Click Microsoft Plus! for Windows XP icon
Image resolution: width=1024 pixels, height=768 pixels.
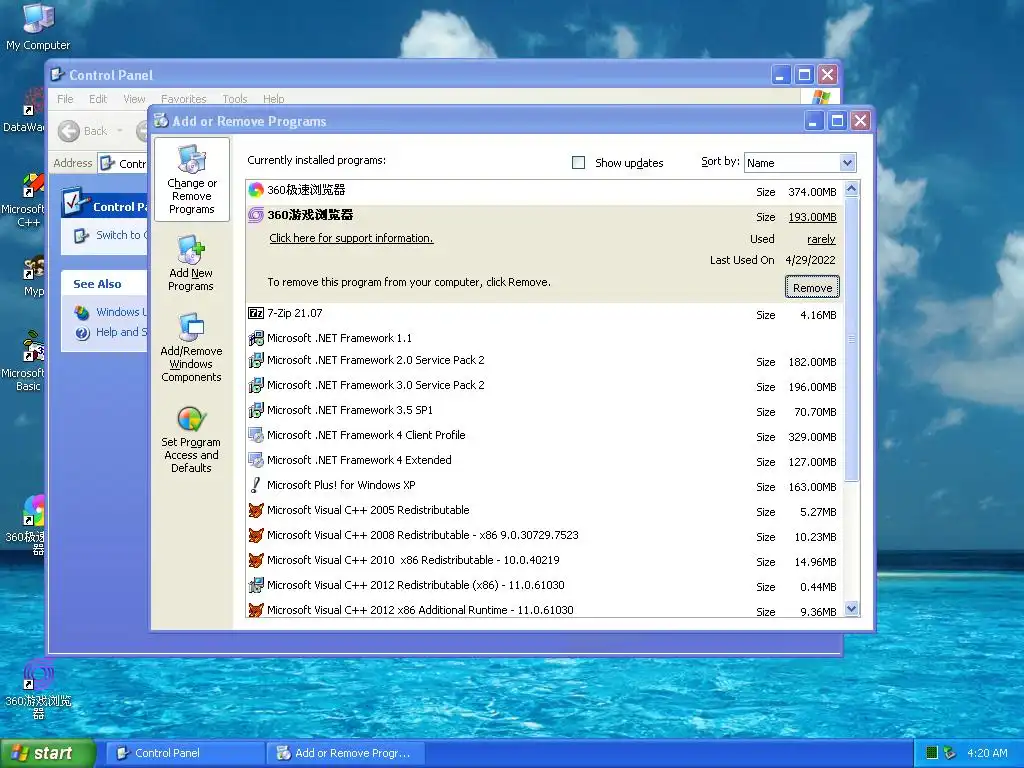click(256, 485)
